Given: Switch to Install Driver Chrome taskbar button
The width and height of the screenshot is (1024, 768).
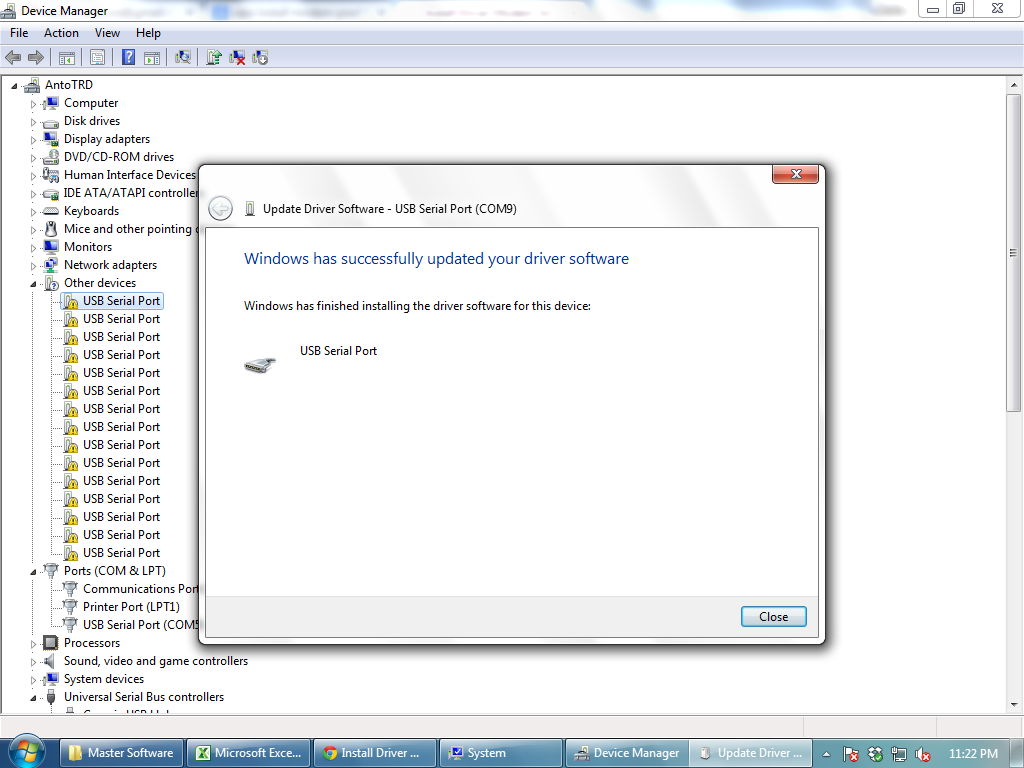Looking at the screenshot, I should pyautogui.click(x=375, y=753).
